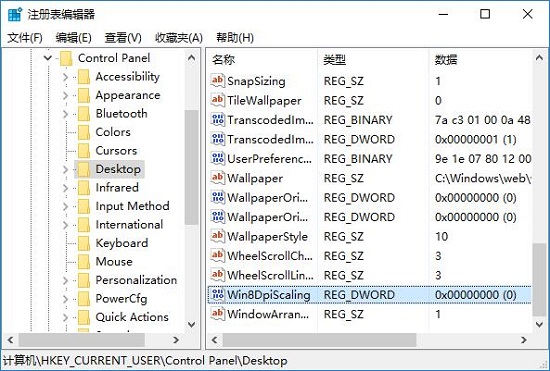Click the Wallpaper string value icon
550x371 pixels.
(217, 178)
